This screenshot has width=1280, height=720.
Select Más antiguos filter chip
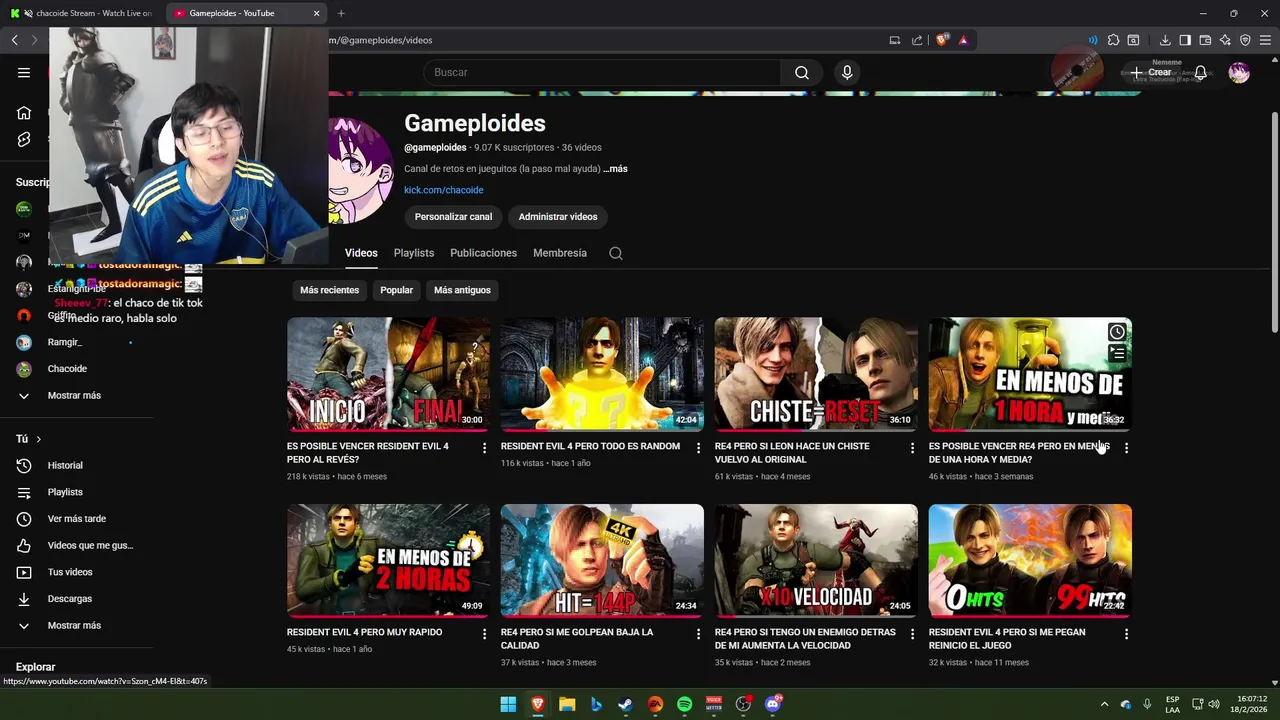tap(462, 290)
